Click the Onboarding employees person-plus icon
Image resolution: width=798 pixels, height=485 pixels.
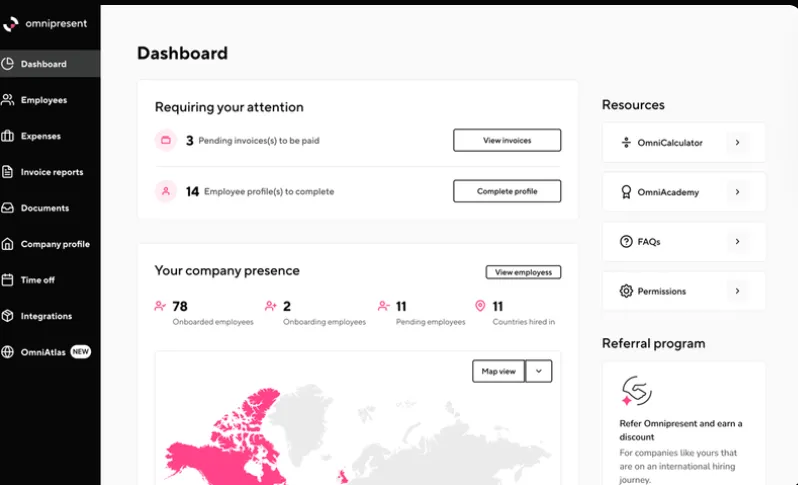270,306
